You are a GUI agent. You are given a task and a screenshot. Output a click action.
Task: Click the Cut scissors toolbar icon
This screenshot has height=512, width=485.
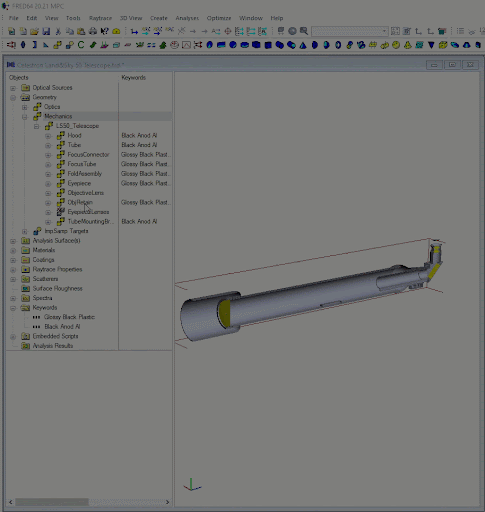click(x=58, y=31)
